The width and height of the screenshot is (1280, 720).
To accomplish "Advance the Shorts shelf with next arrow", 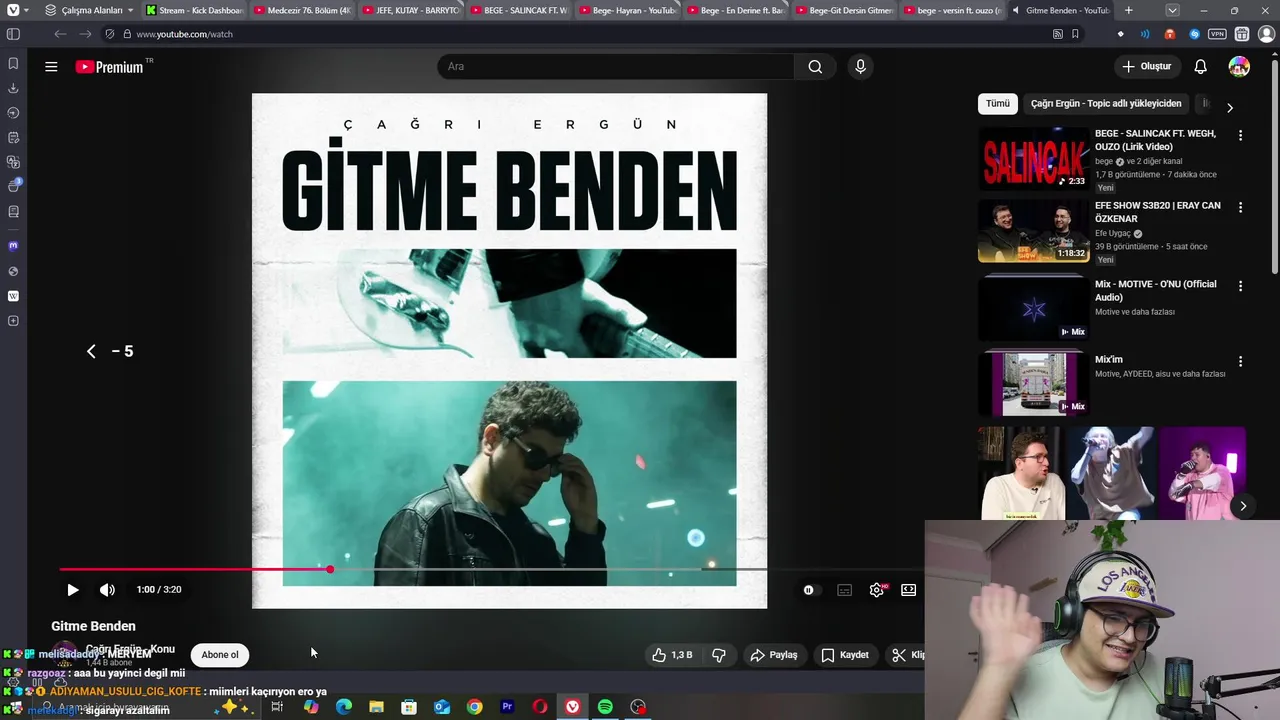I will click(1243, 506).
